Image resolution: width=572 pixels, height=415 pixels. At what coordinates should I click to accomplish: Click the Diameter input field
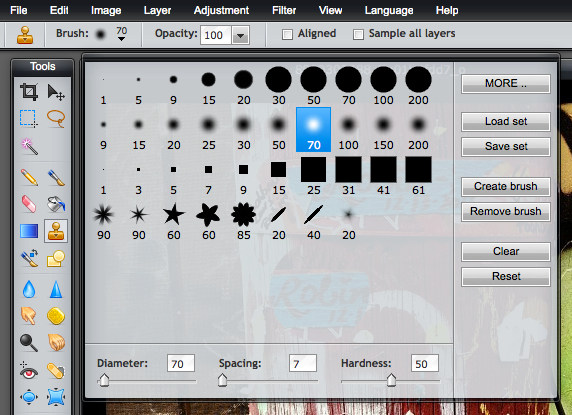(181, 363)
